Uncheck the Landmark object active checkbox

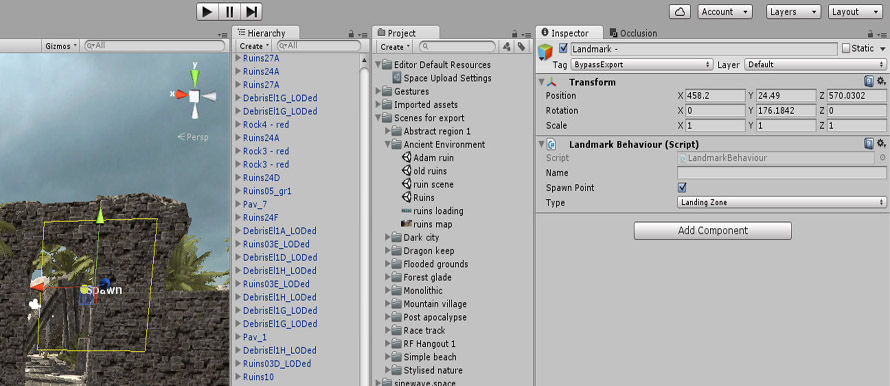pyautogui.click(x=563, y=48)
